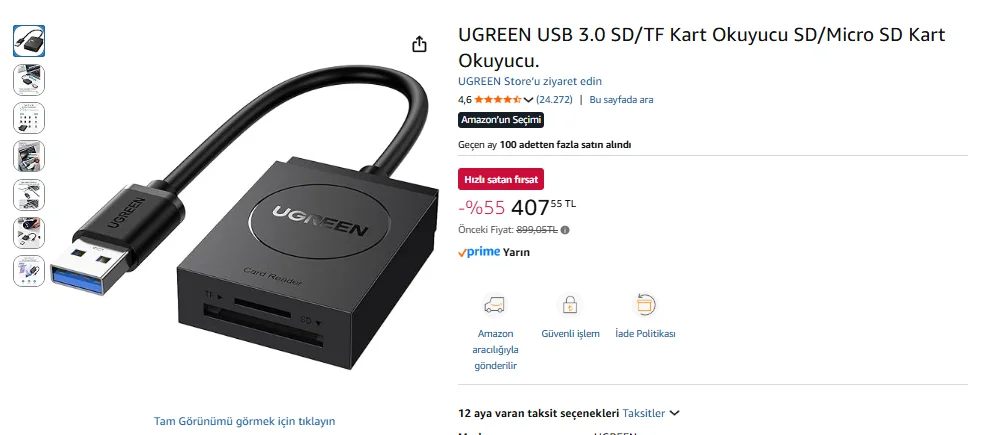Click the Bu sayfada ara link

[x=621, y=100]
